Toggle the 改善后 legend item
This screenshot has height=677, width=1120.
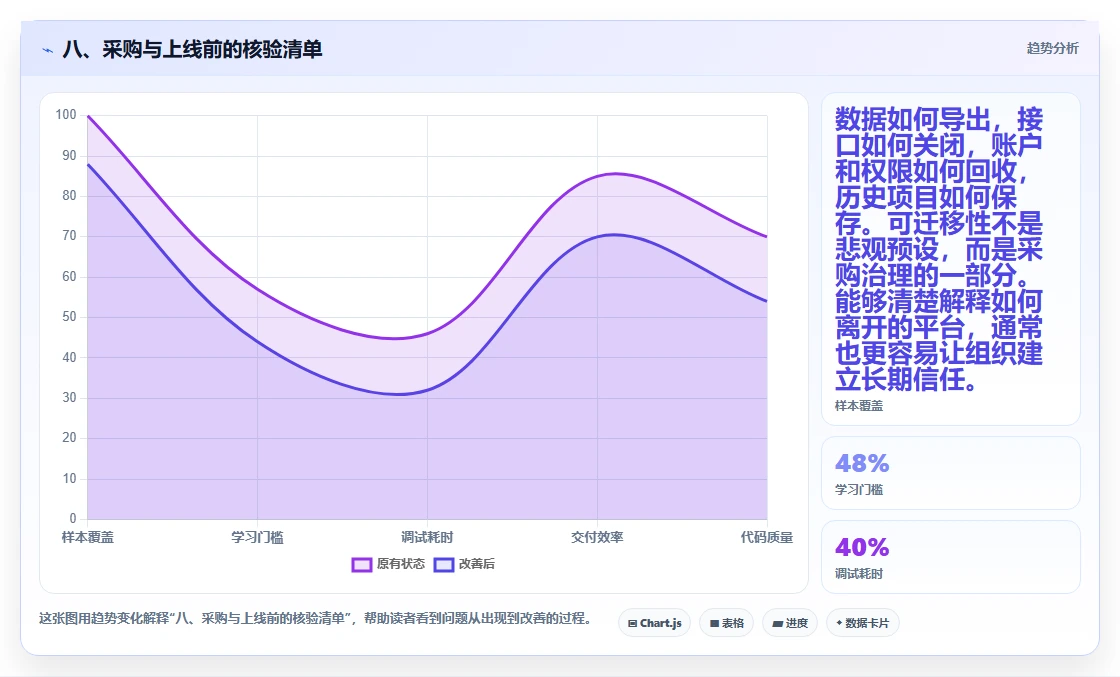point(464,564)
